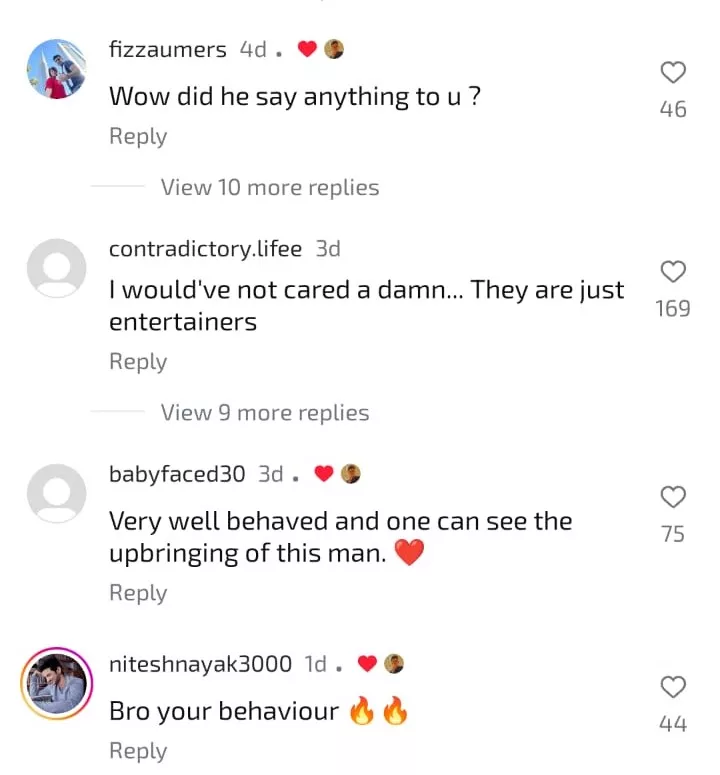Tap the creator-liked avatar badge beside fizzaumers

coord(335,49)
